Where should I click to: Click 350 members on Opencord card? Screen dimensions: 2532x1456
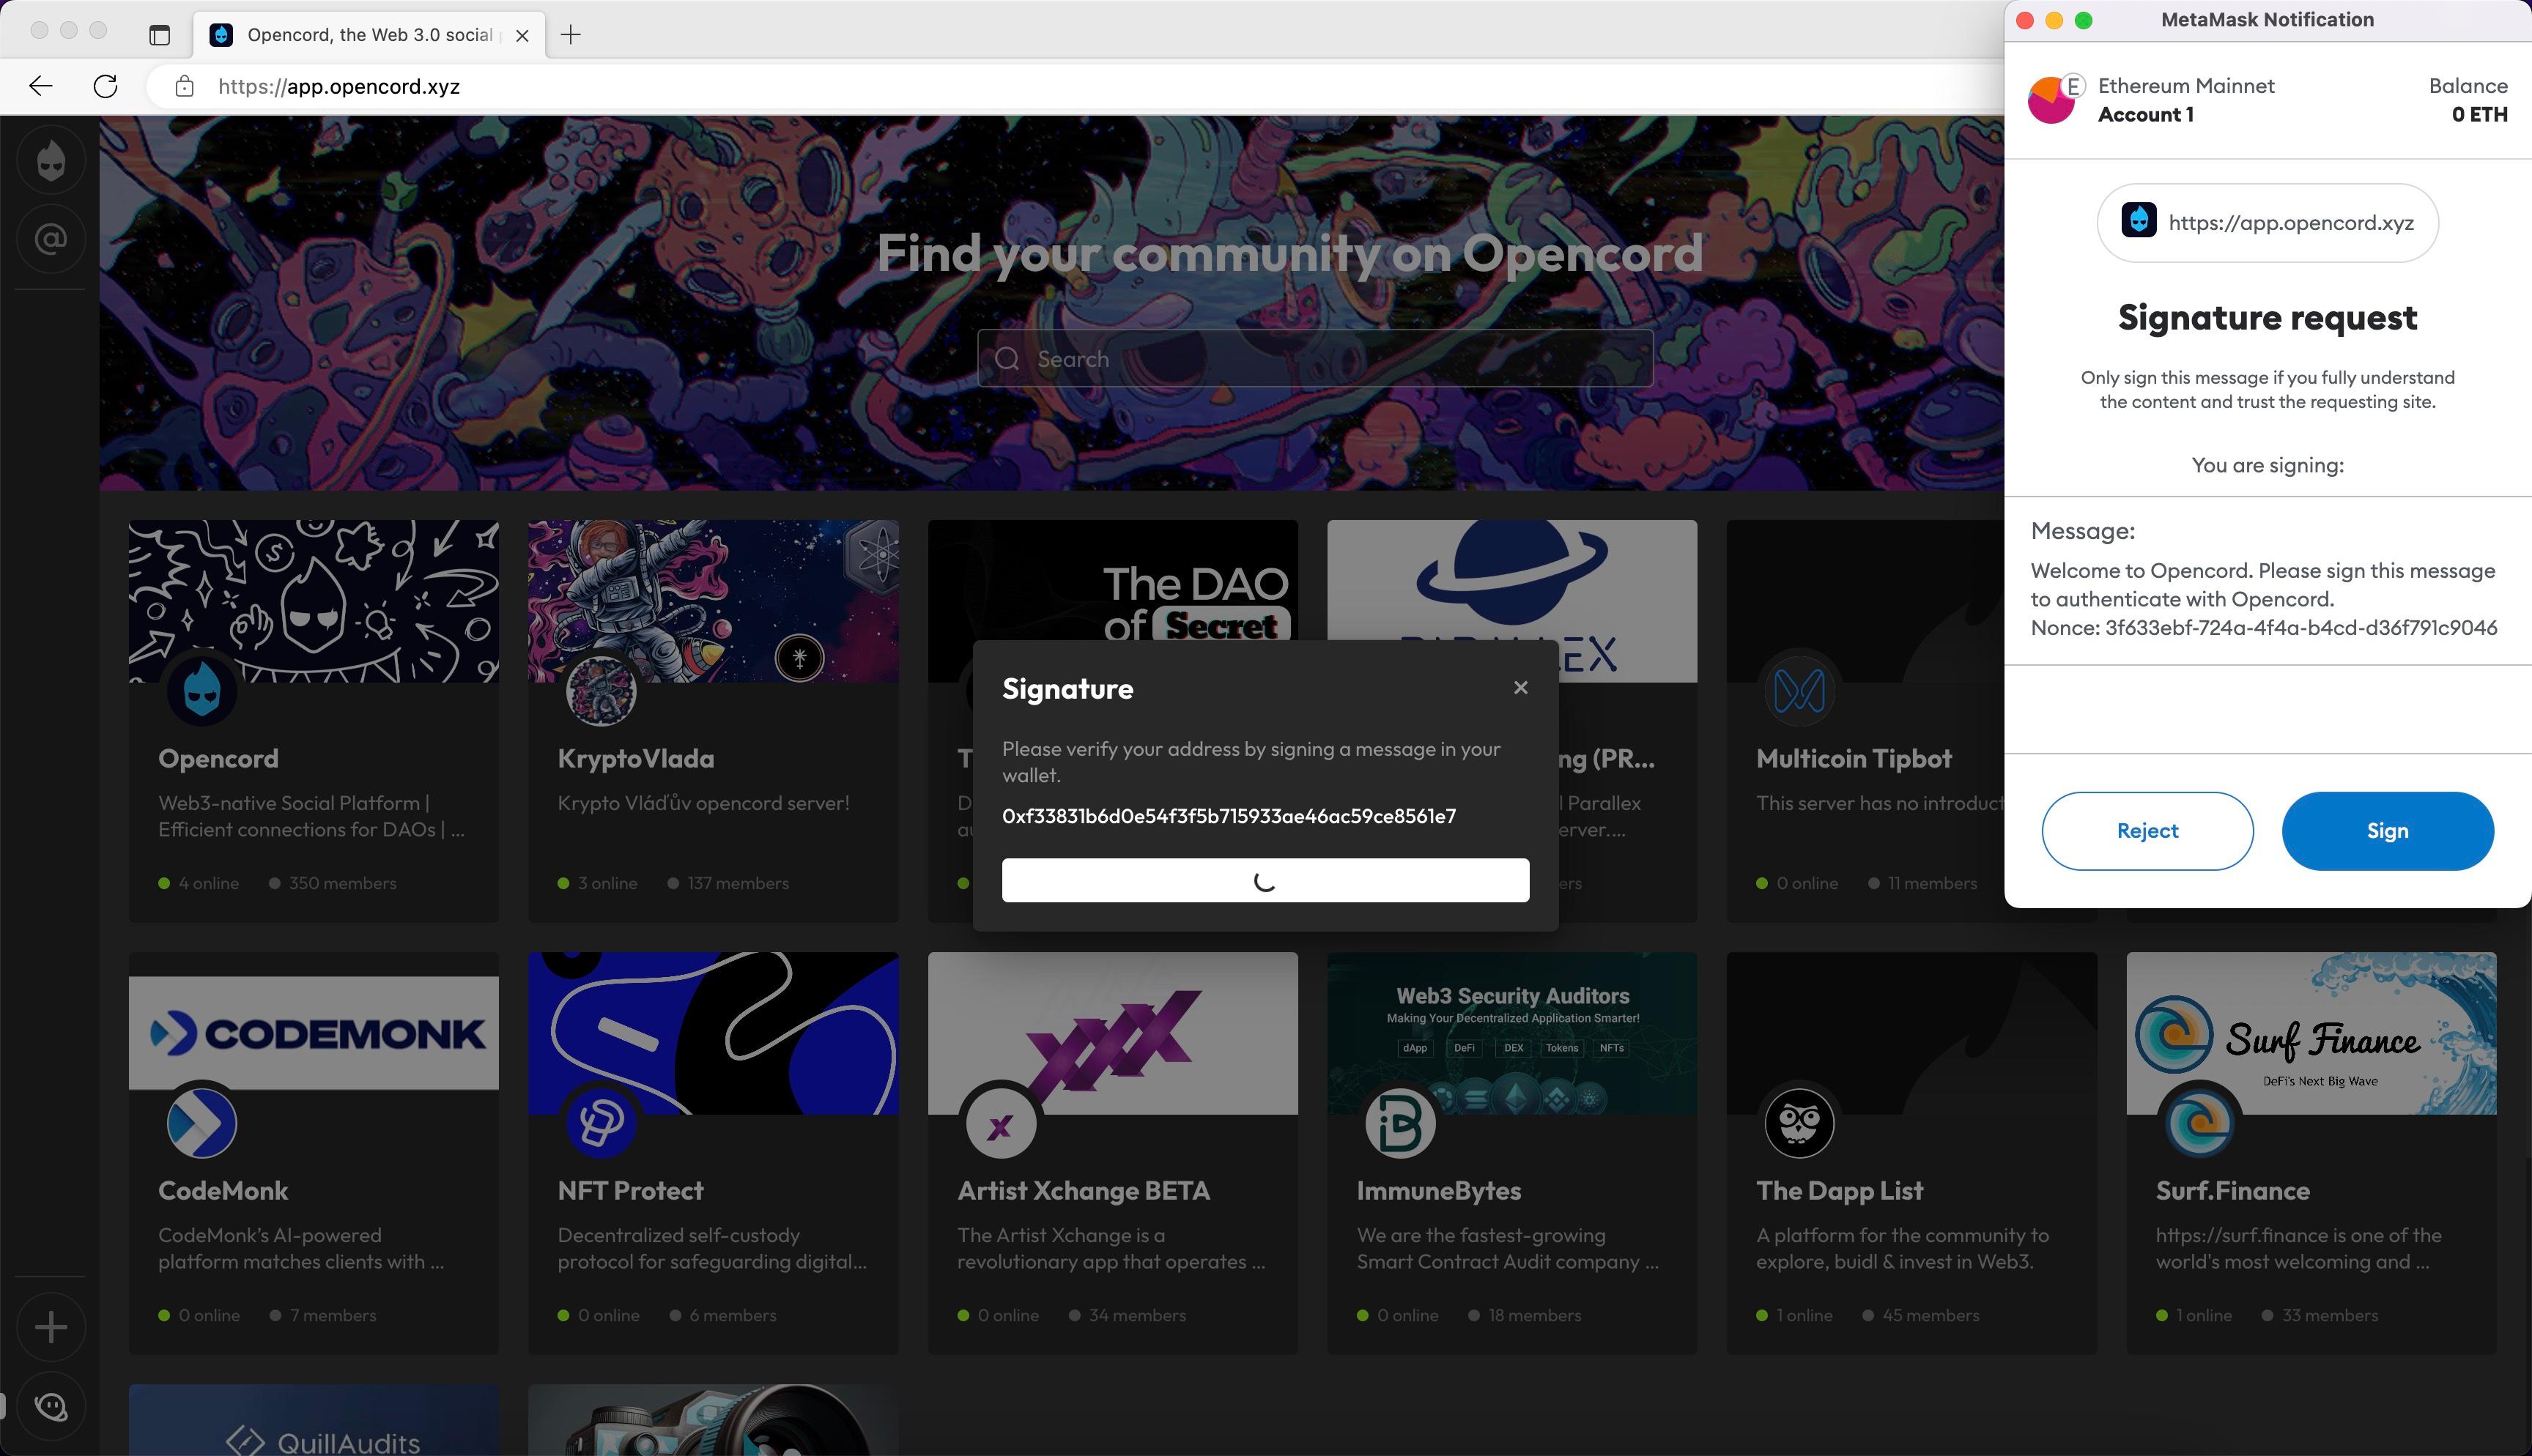coord(342,883)
